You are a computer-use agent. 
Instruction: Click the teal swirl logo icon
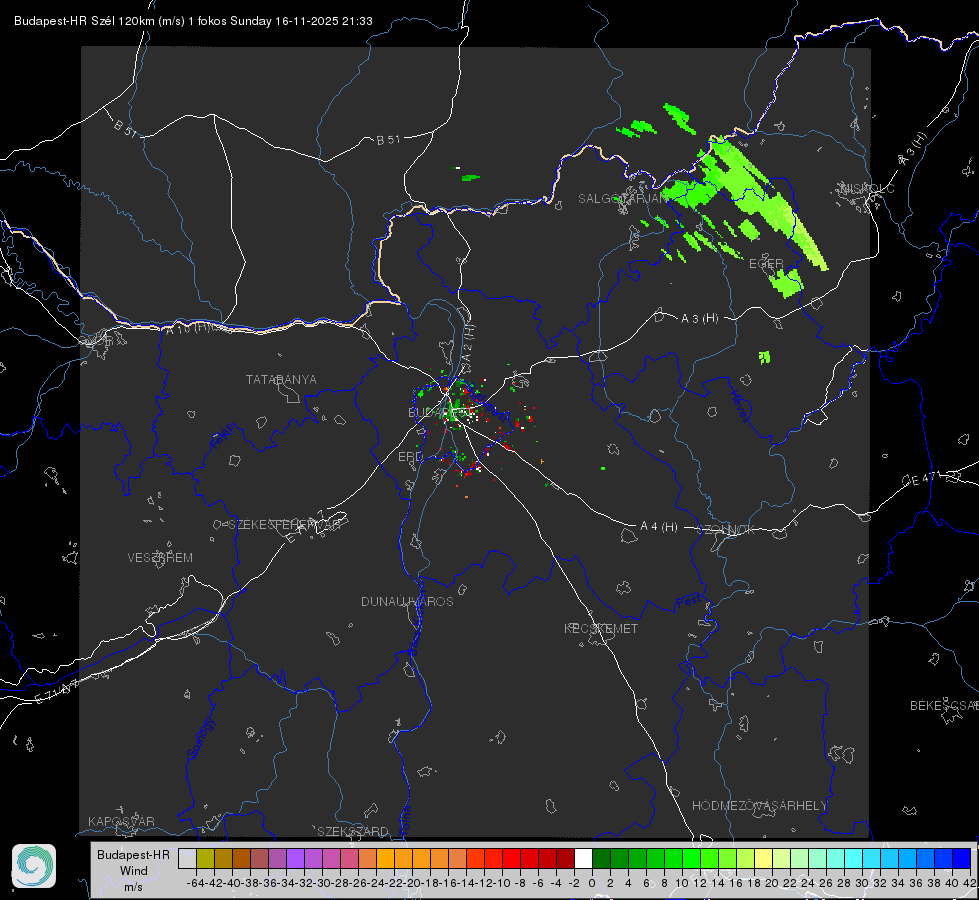[x=34, y=866]
